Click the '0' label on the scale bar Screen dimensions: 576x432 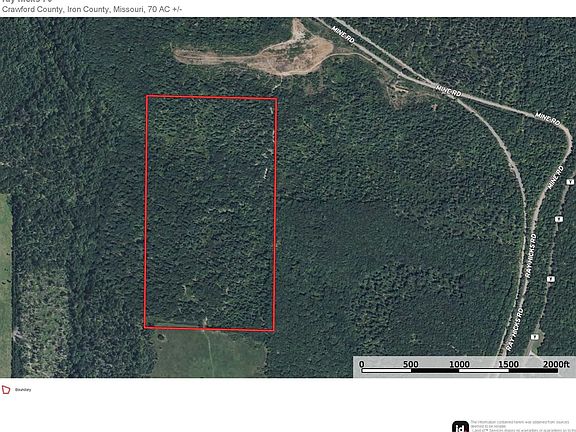(362, 364)
